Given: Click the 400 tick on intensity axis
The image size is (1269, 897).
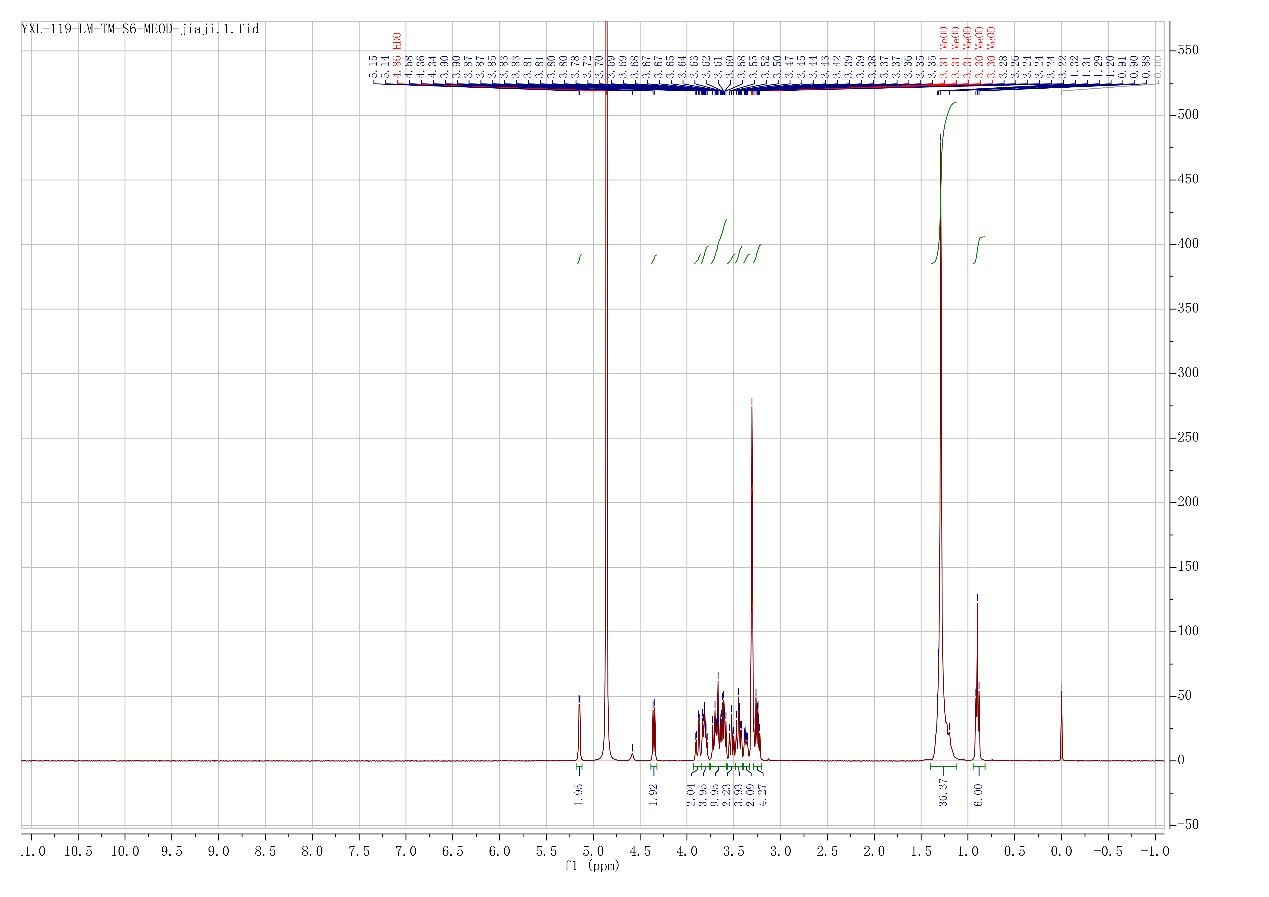Looking at the screenshot, I should [x=1189, y=244].
